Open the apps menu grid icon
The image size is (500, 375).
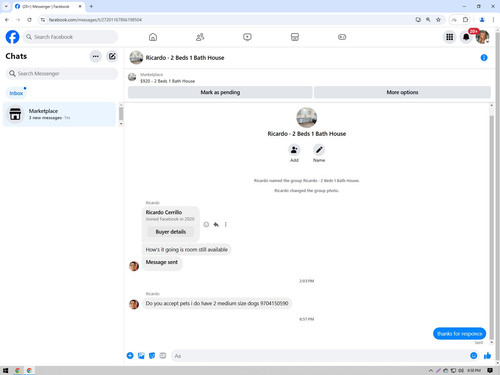[x=450, y=37]
